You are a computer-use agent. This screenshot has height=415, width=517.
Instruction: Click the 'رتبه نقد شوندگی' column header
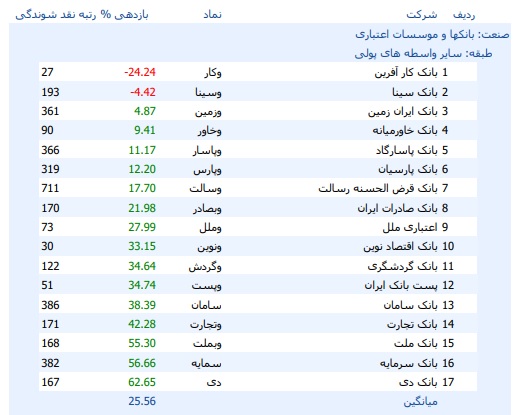point(56,15)
